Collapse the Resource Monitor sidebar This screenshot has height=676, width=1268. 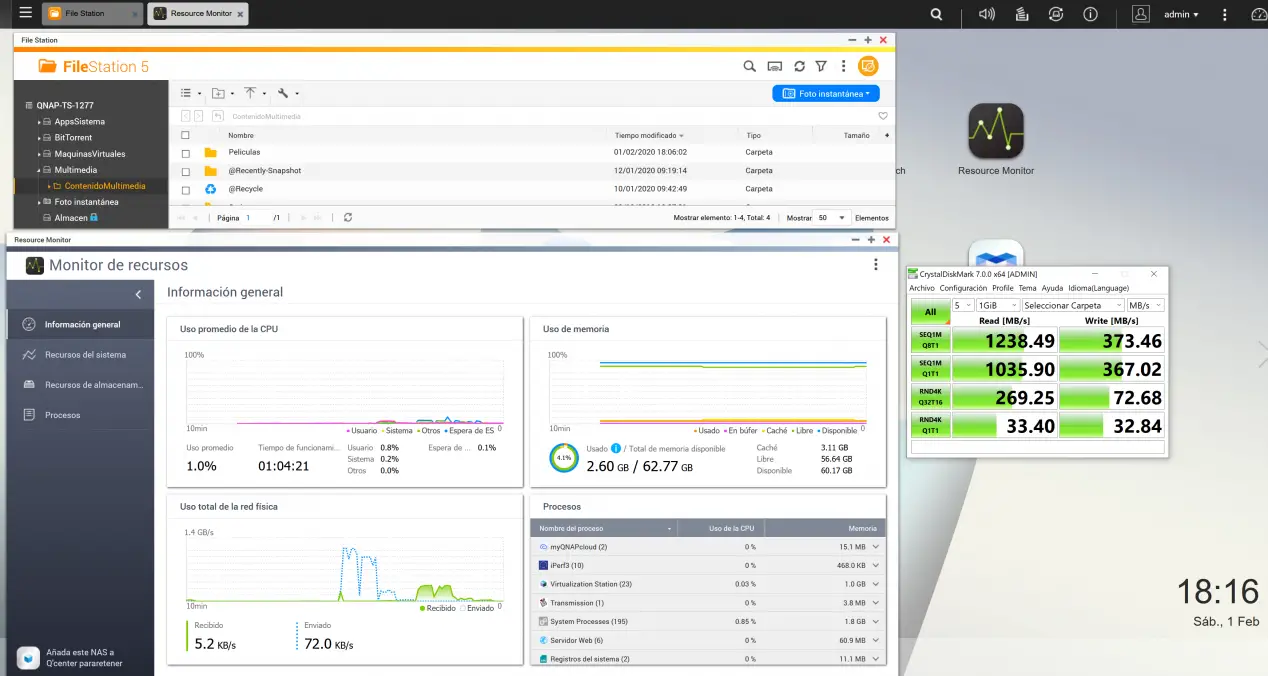tap(138, 294)
